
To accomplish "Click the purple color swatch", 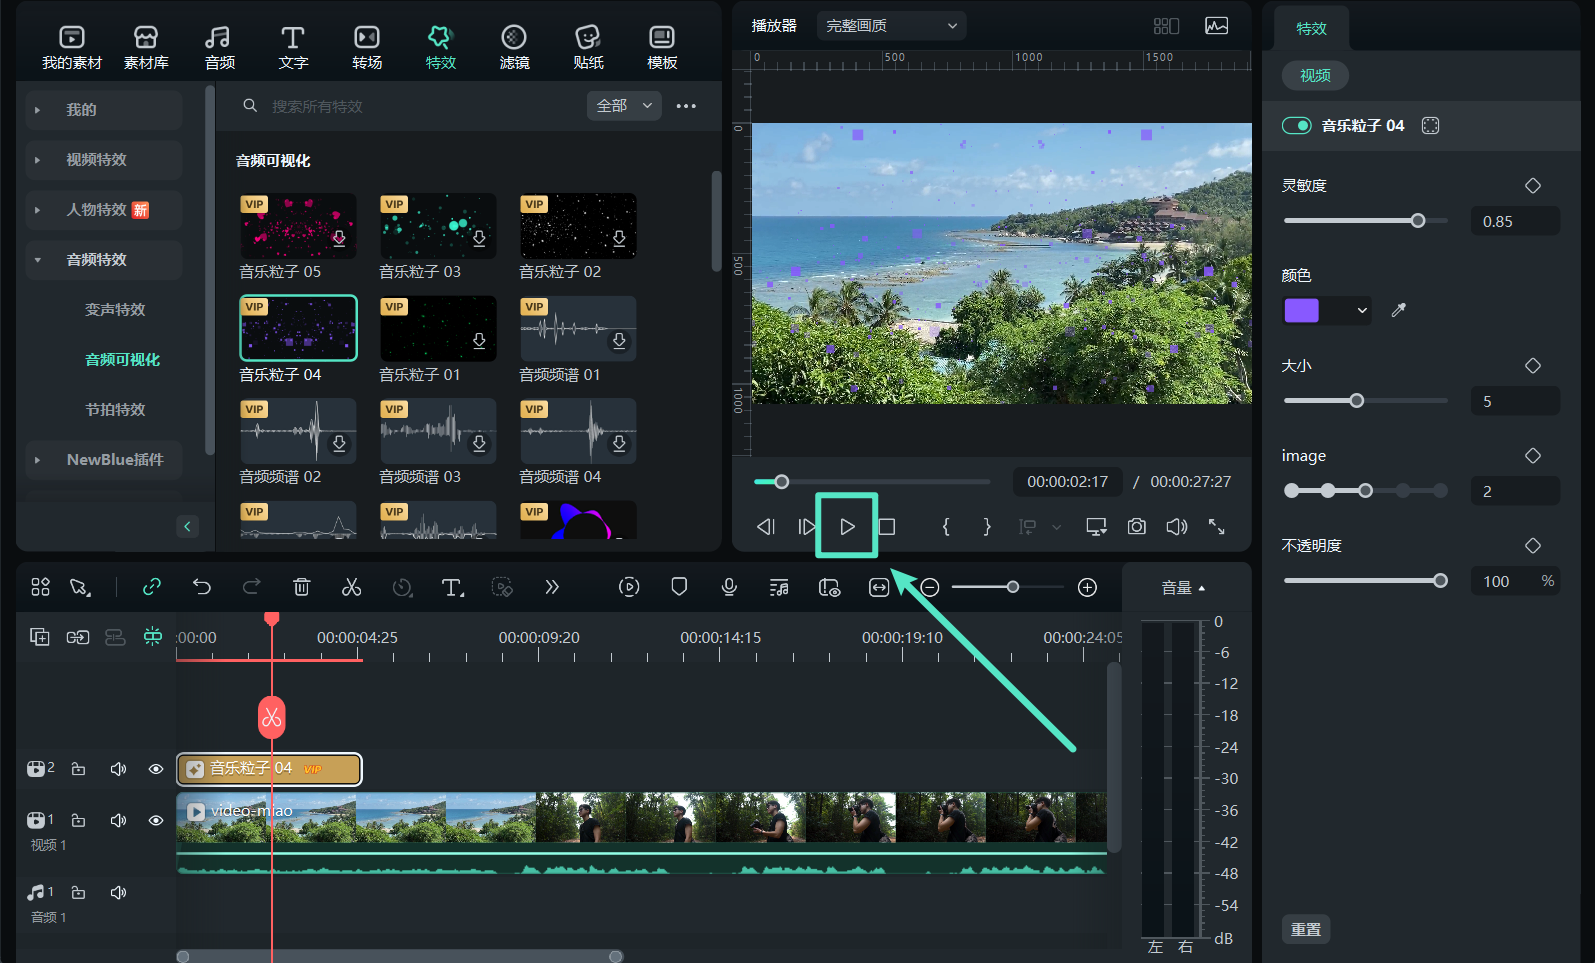I will [x=1301, y=310].
